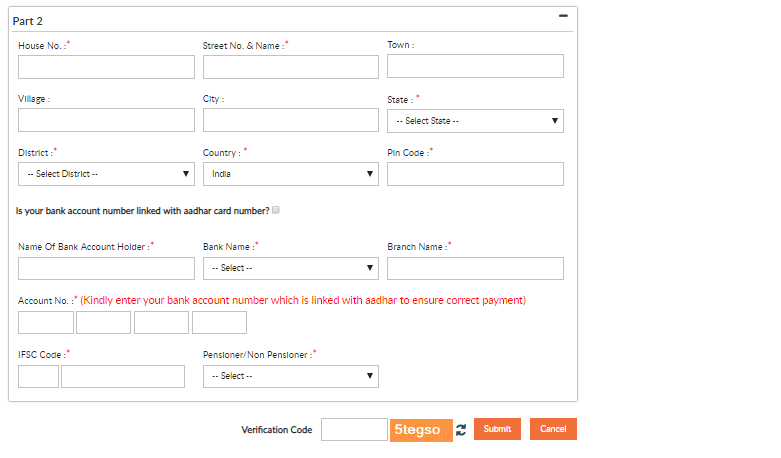
Task: Open the Select District dropdown
Action: (x=106, y=174)
